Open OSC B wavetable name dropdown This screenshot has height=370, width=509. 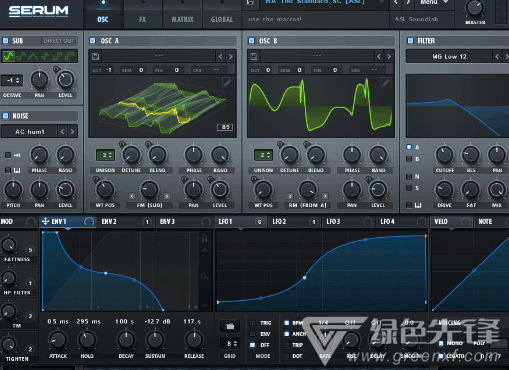point(317,56)
